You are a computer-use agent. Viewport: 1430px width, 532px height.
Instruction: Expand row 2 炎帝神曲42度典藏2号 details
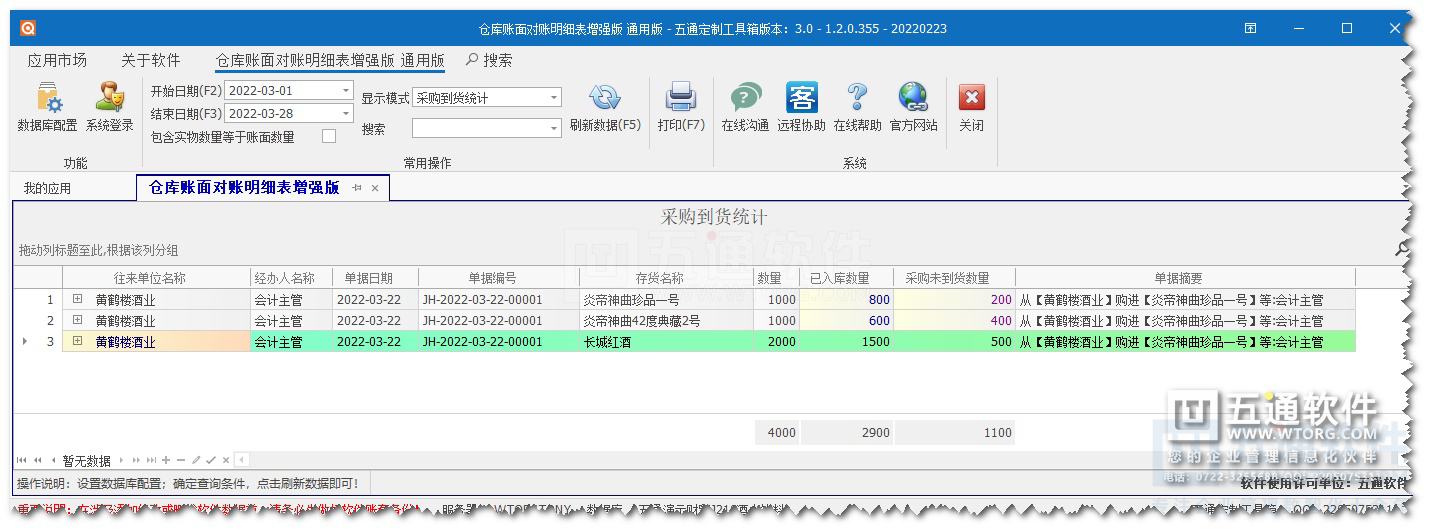point(77,320)
